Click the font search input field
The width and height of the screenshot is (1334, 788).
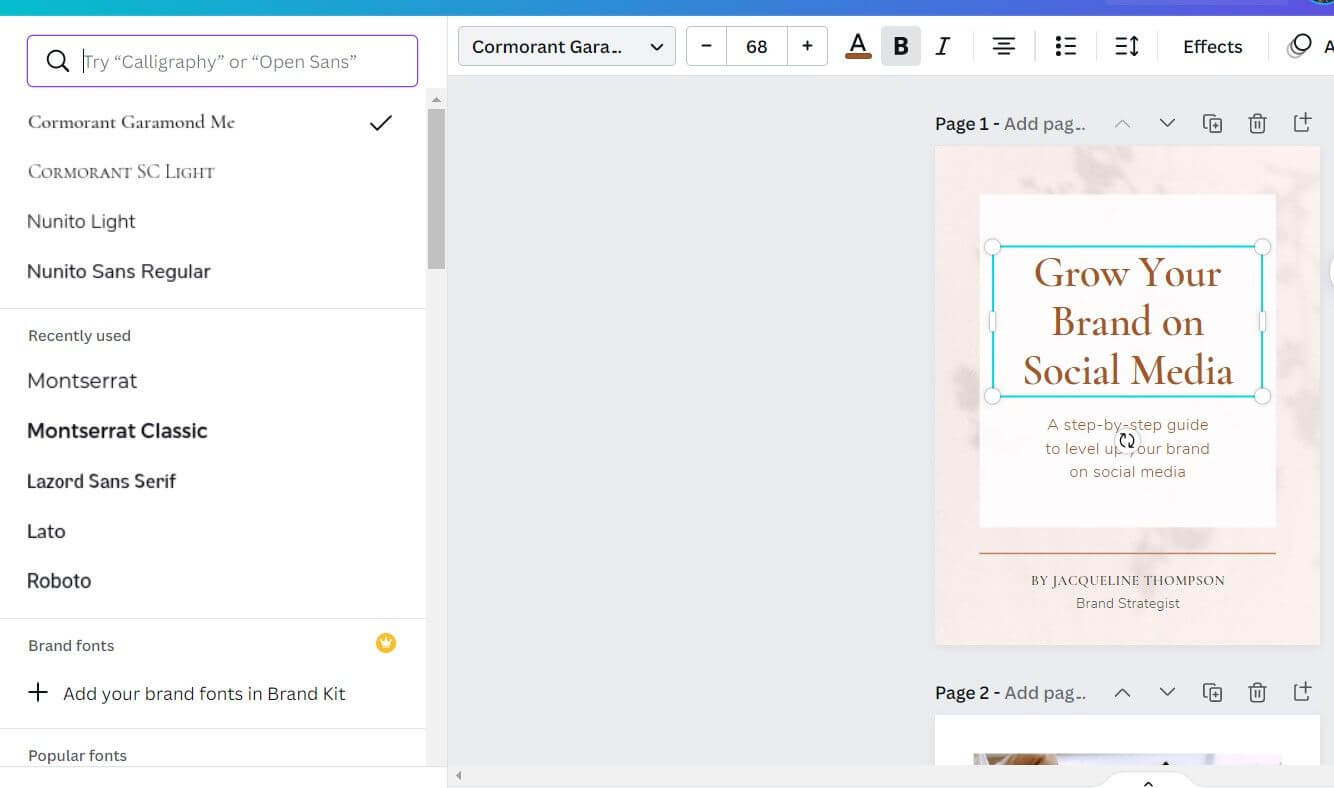coord(222,61)
